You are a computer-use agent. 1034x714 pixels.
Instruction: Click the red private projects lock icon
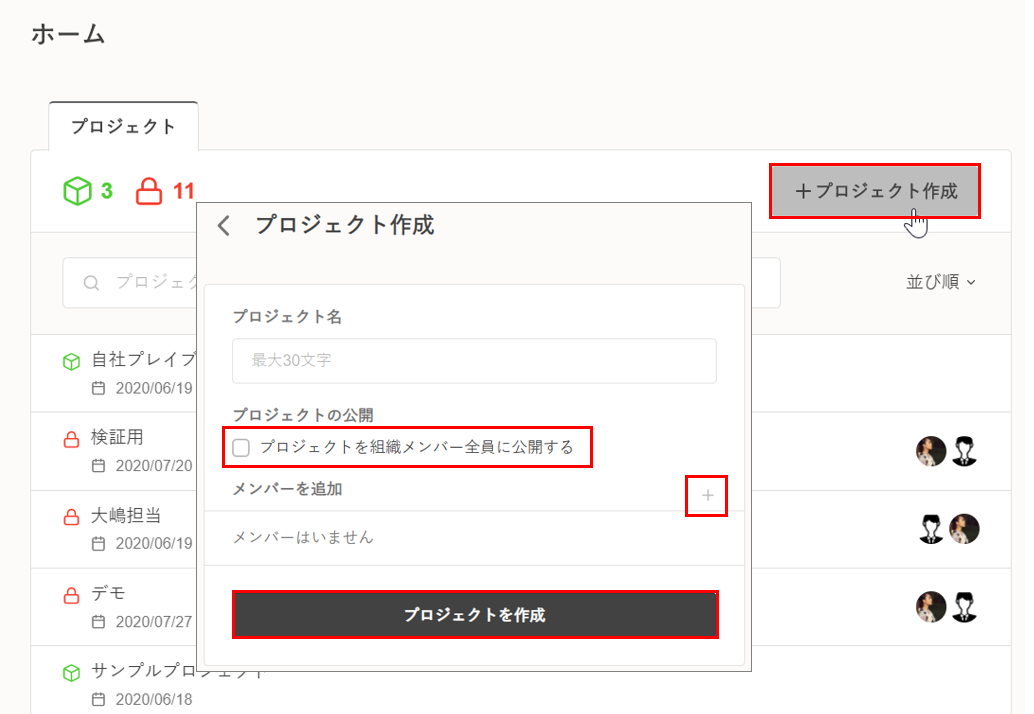click(x=149, y=190)
